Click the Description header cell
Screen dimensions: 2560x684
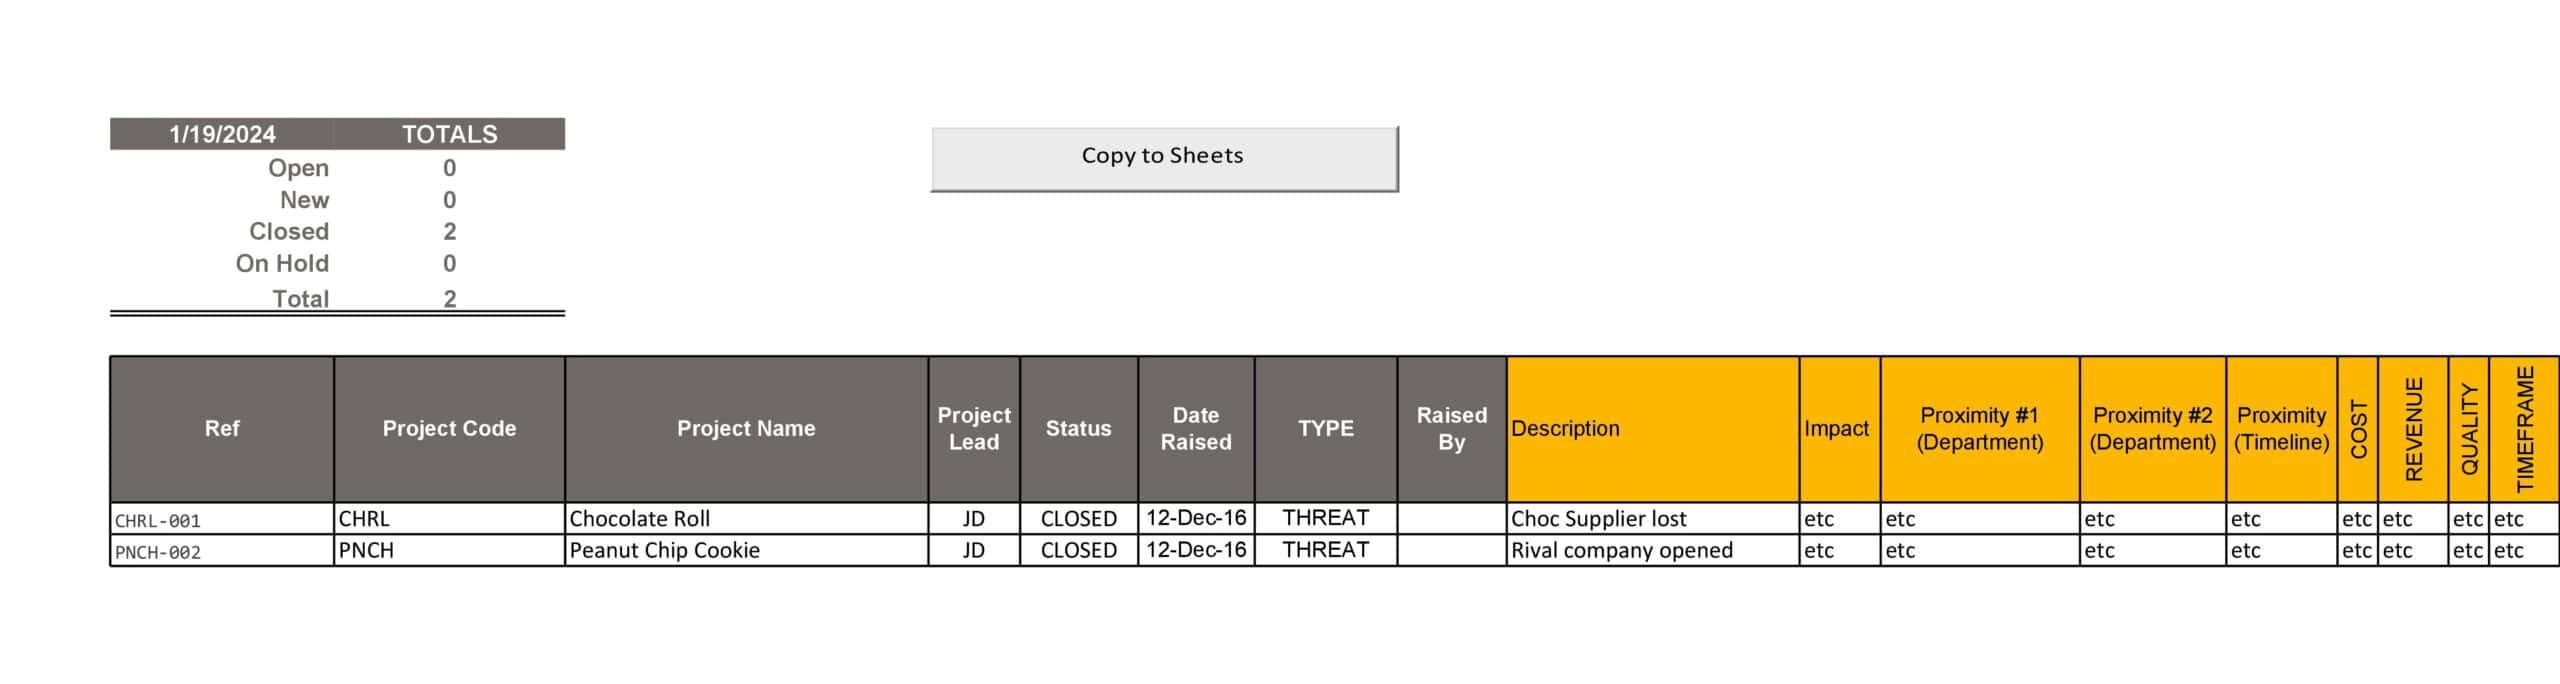[x=1652, y=429]
